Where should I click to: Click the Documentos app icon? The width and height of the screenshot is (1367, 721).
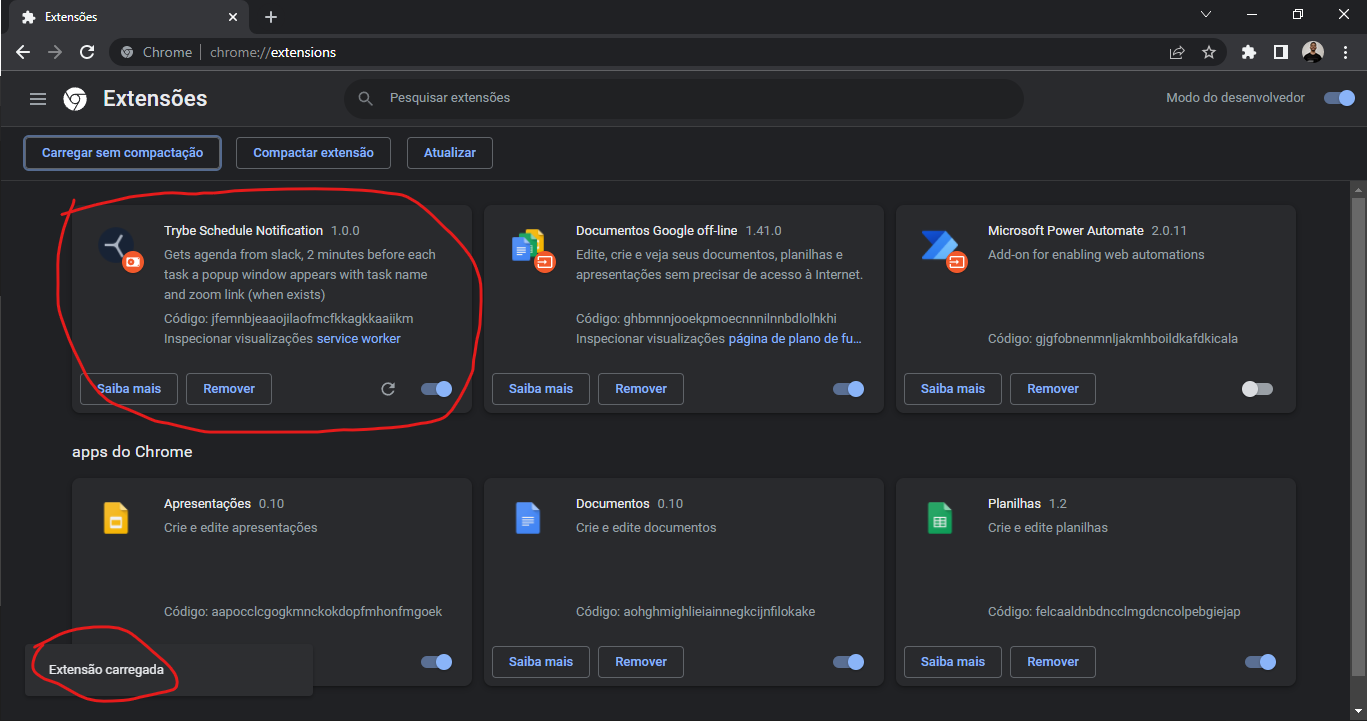tap(527, 518)
